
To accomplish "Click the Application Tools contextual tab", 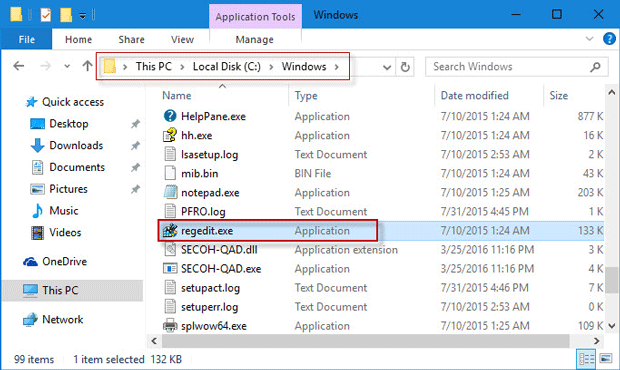I will (255, 17).
